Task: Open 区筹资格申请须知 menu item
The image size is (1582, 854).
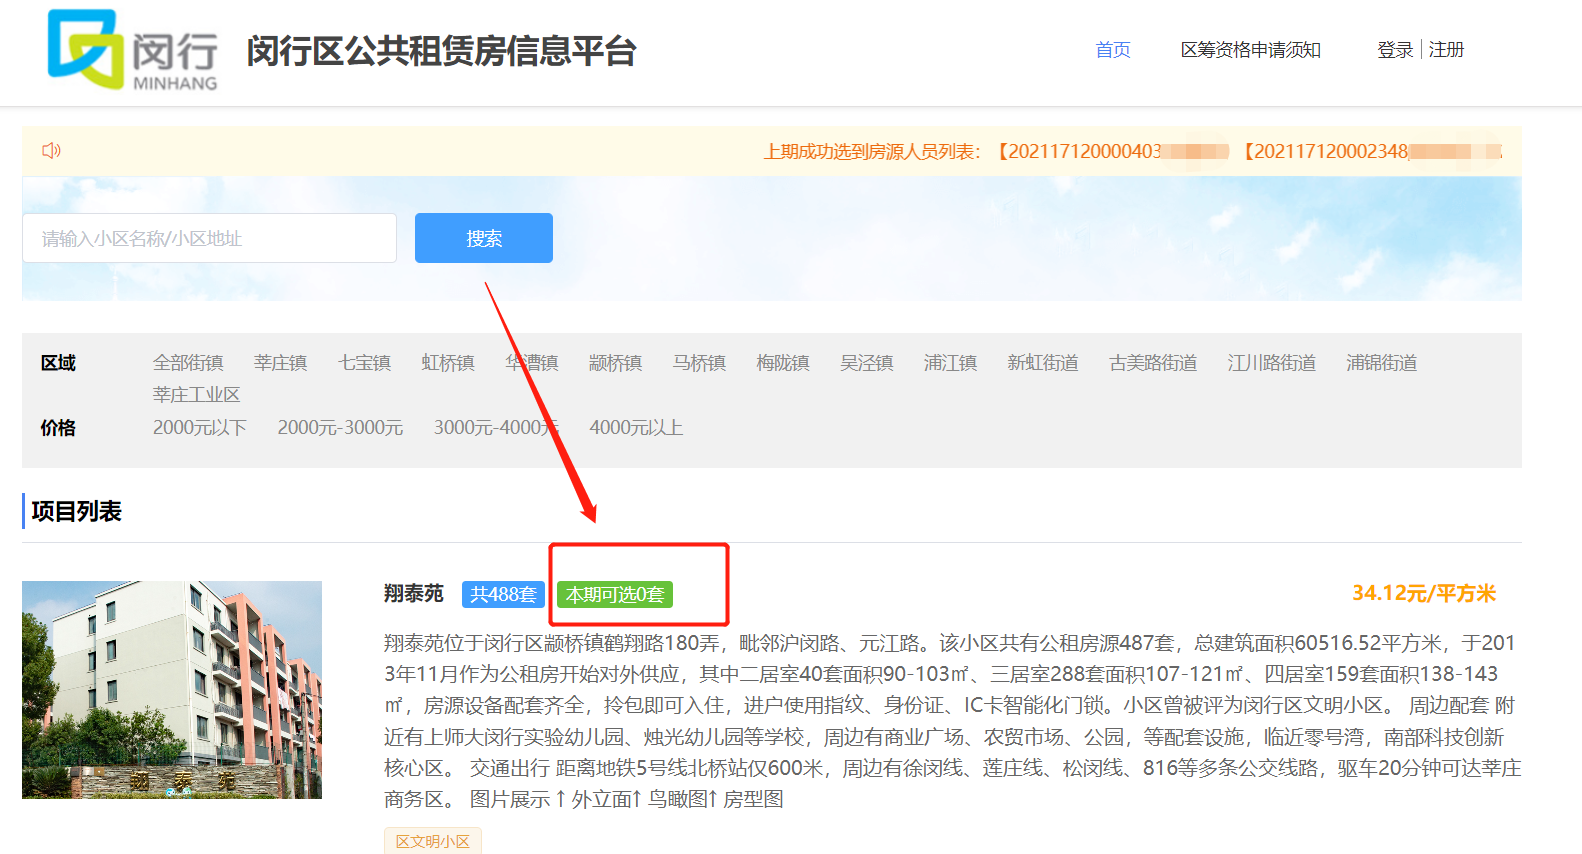Action: pyautogui.click(x=1250, y=50)
